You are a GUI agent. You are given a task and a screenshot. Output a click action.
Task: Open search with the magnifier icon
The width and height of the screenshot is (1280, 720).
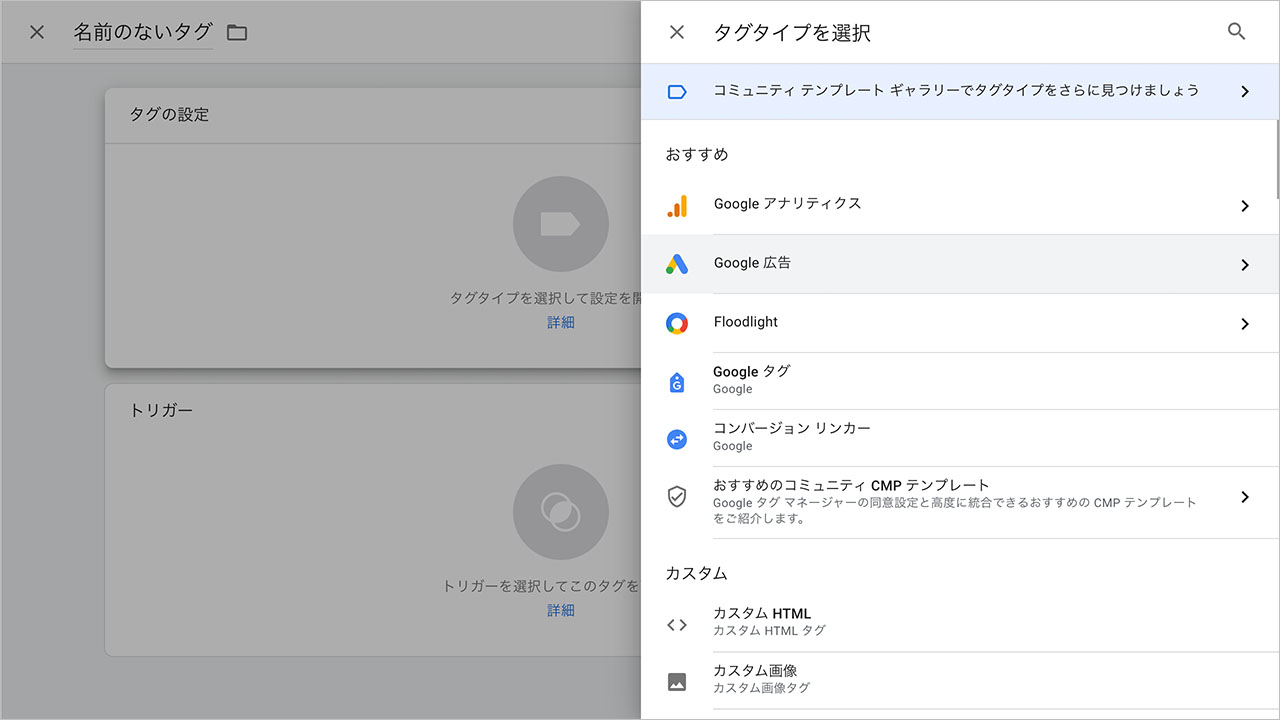coord(1237,31)
